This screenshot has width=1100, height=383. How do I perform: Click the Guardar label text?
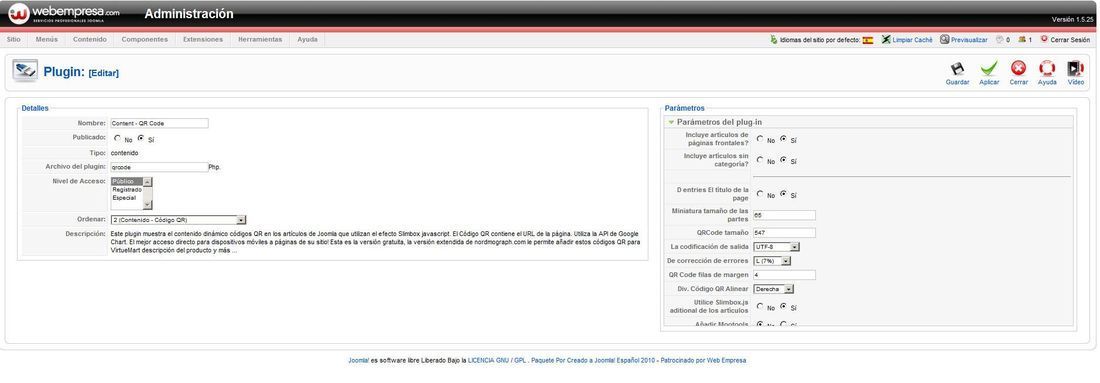pyautogui.click(x=958, y=82)
